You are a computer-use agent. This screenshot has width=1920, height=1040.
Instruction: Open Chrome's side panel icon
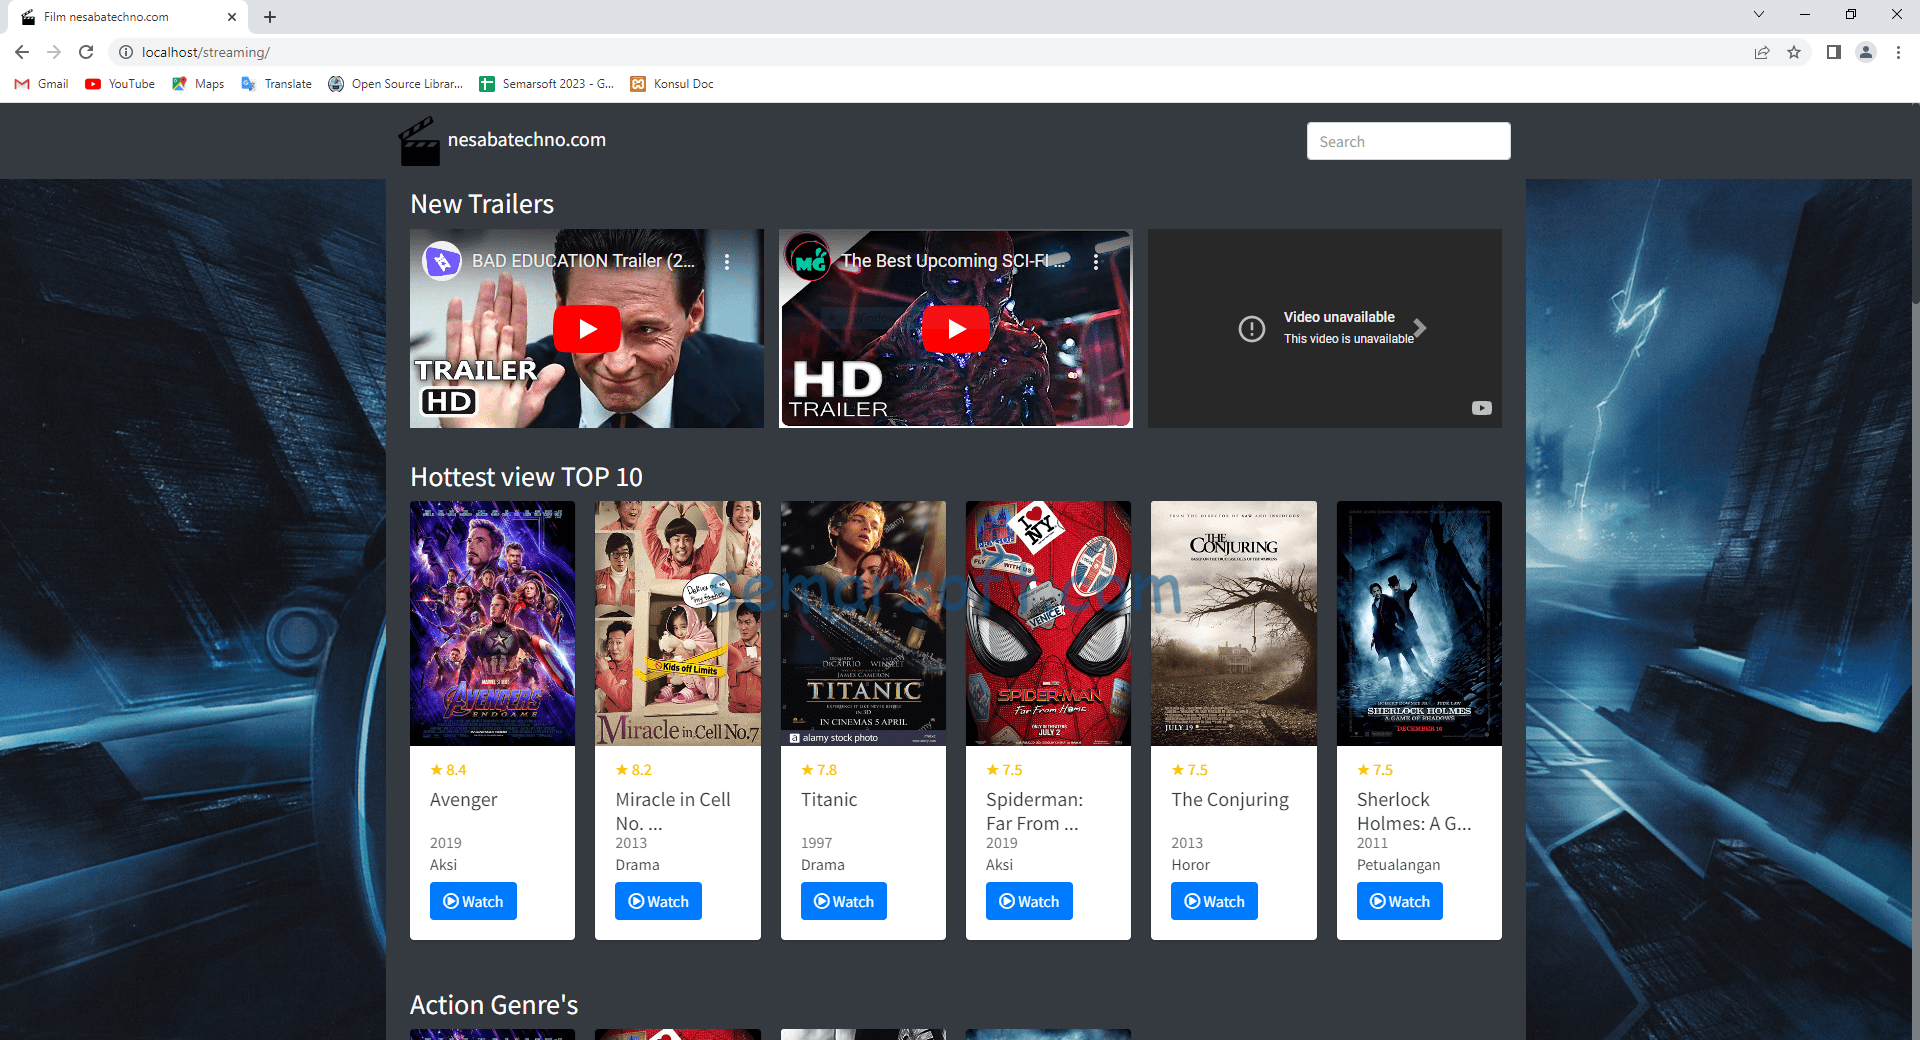click(1833, 52)
